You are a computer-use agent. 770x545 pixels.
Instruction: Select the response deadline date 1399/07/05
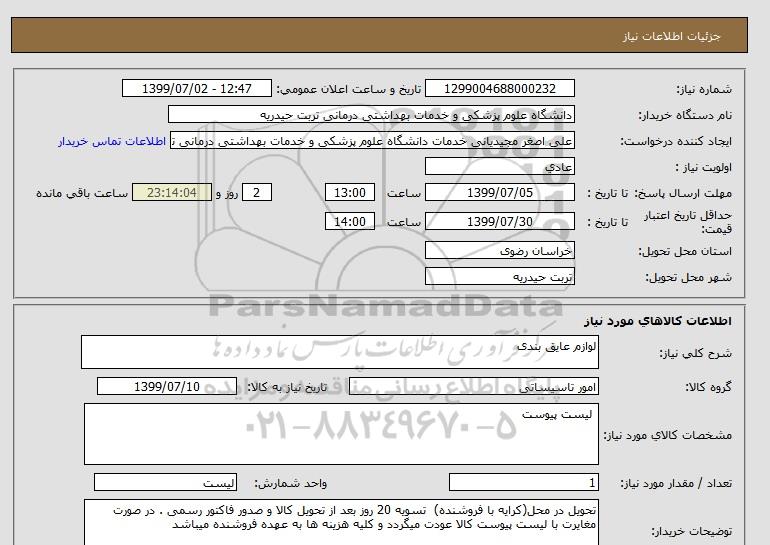(x=499, y=192)
